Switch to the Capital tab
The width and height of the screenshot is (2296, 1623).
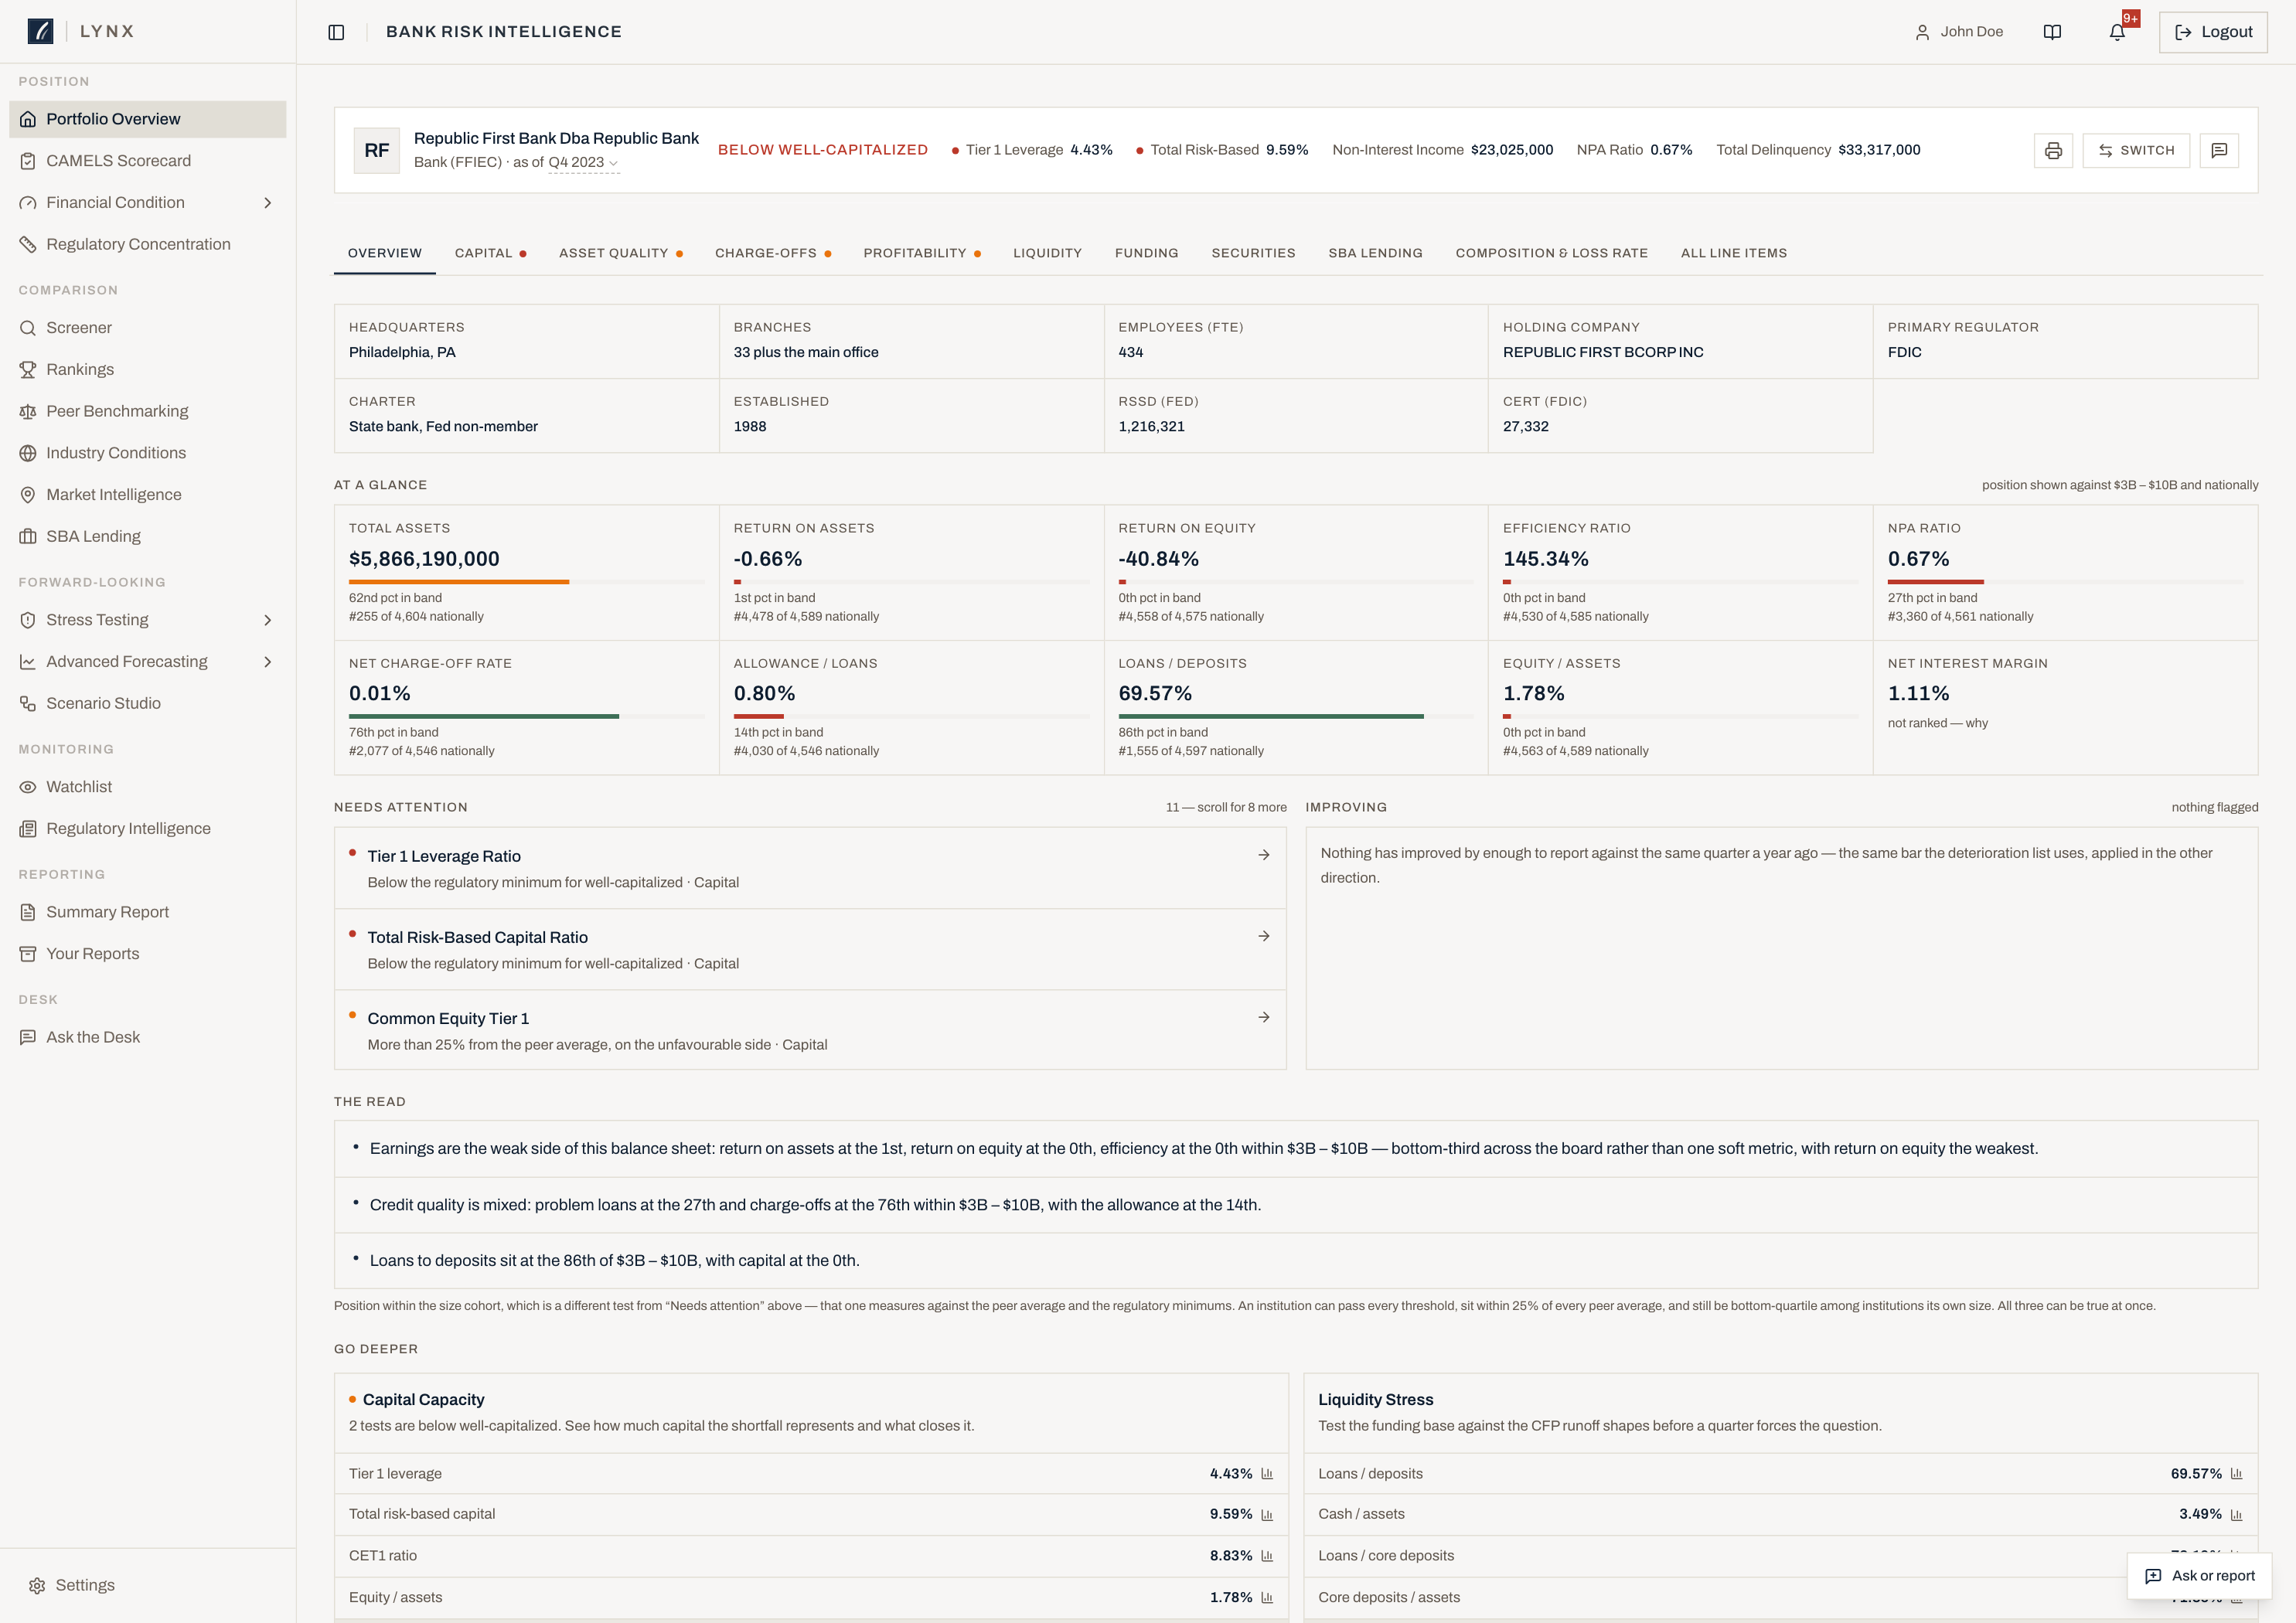pyautogui.click(x=490, y=253)
